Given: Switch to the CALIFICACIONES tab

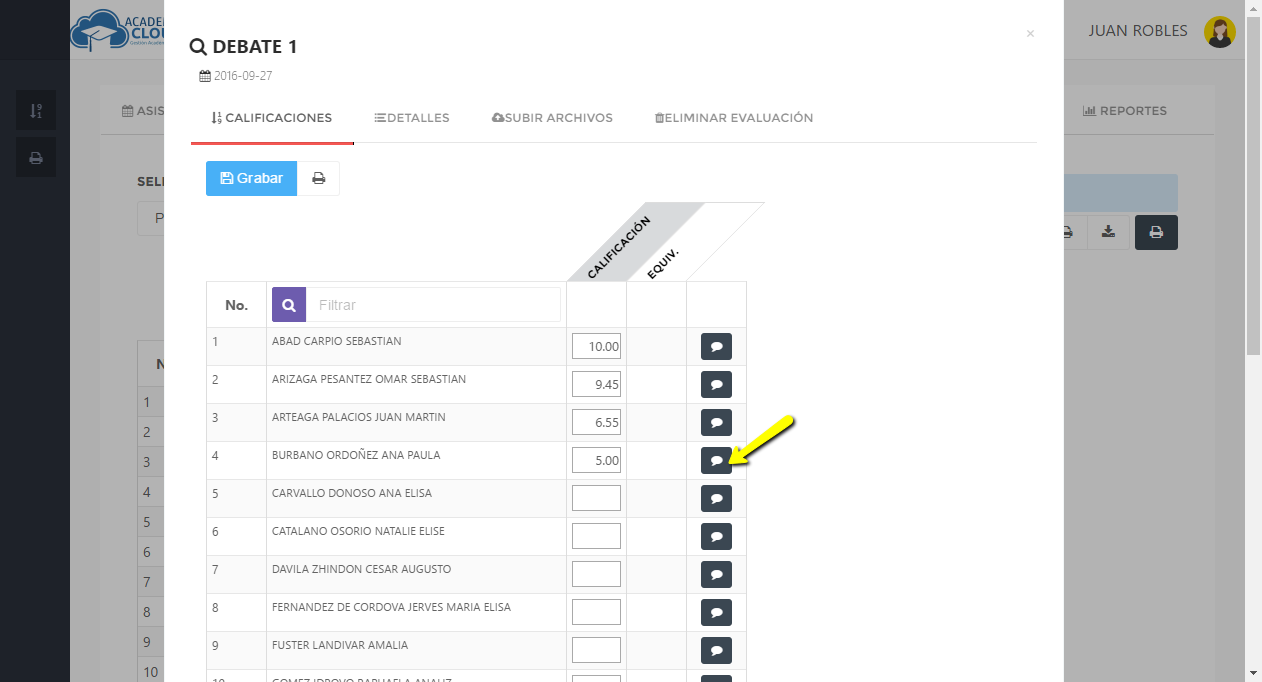Looking at the screenshot, I should coord(272,118).
